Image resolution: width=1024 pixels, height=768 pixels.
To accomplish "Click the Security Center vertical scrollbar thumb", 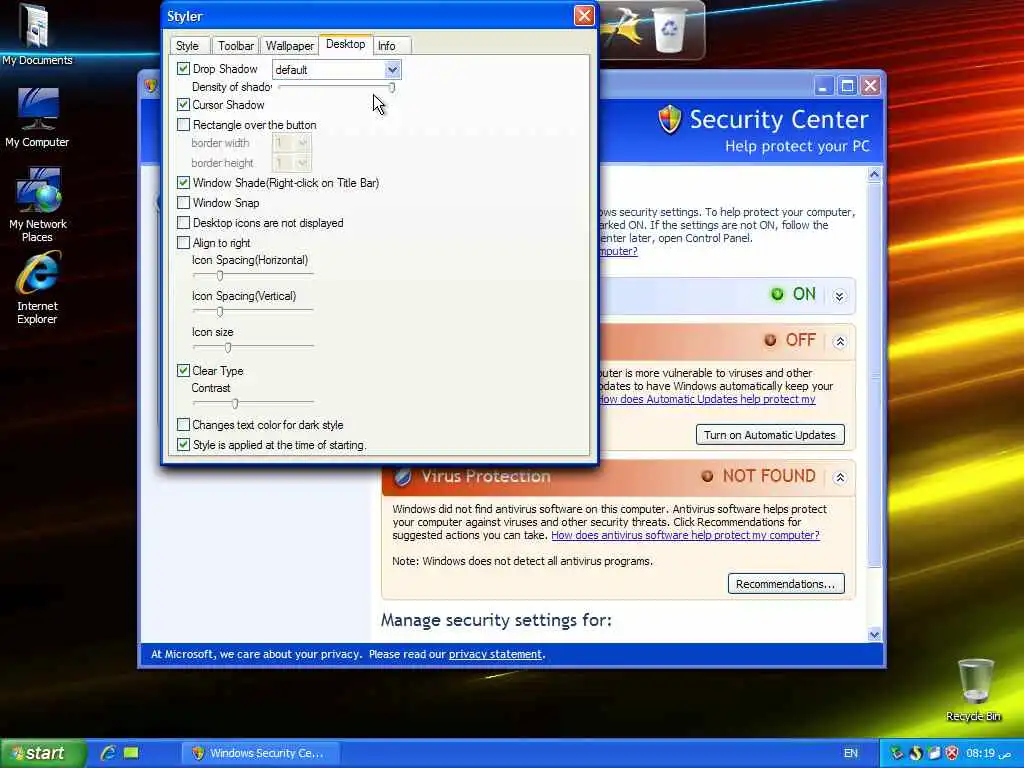I will pyautogui.click(x=874, y=375).
